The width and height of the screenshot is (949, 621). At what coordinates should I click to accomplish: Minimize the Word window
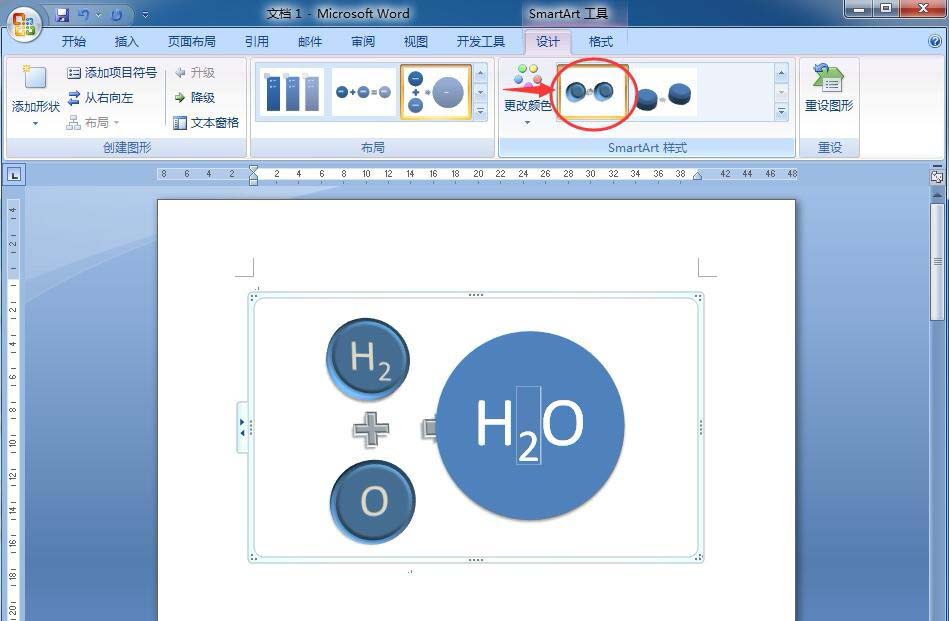859,8
